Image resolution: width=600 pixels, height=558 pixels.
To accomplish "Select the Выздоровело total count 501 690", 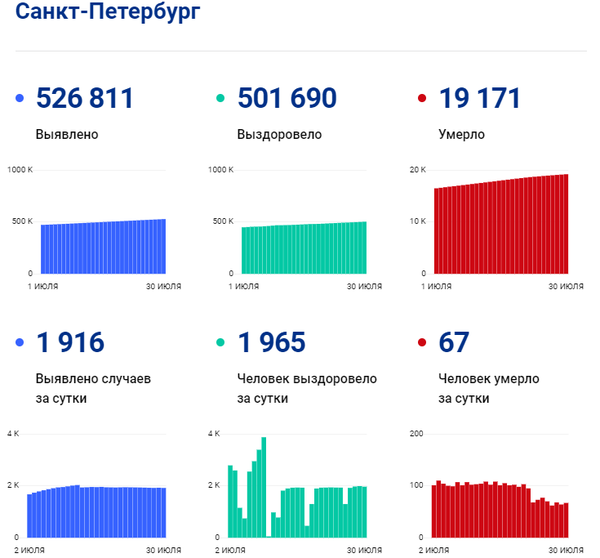I will pos(287,98).
